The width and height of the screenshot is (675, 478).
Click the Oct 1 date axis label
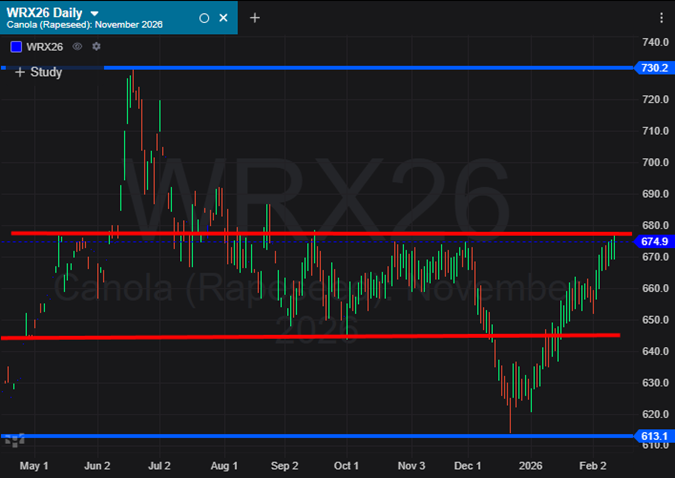[x=346, y=466]
